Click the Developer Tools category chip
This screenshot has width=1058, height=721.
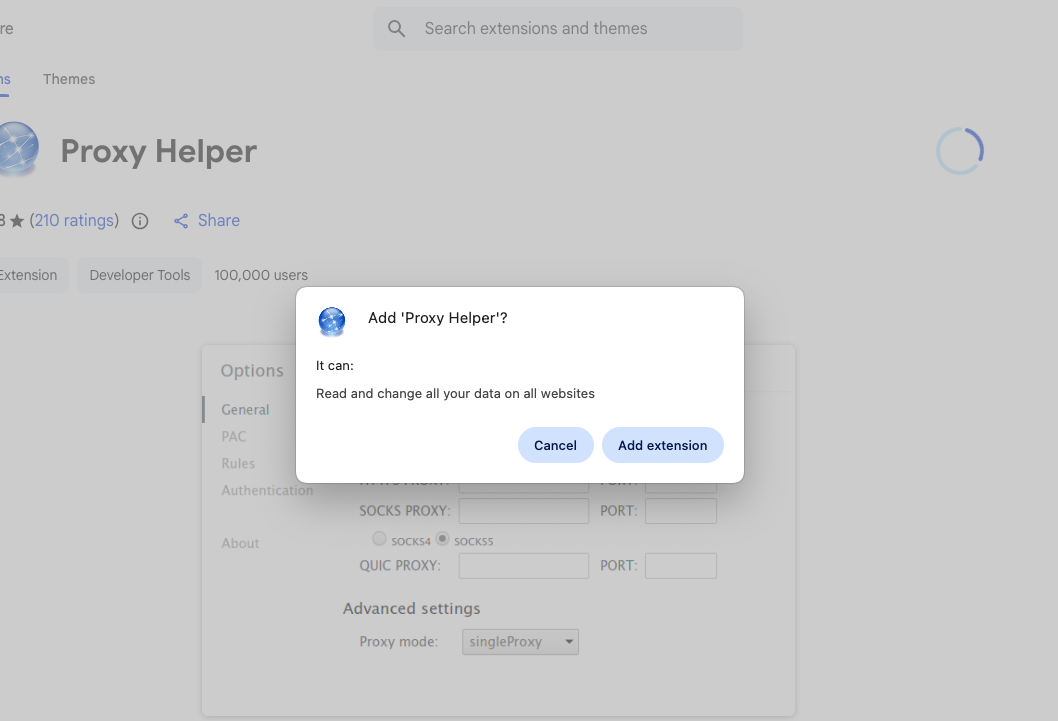(140, 275)
